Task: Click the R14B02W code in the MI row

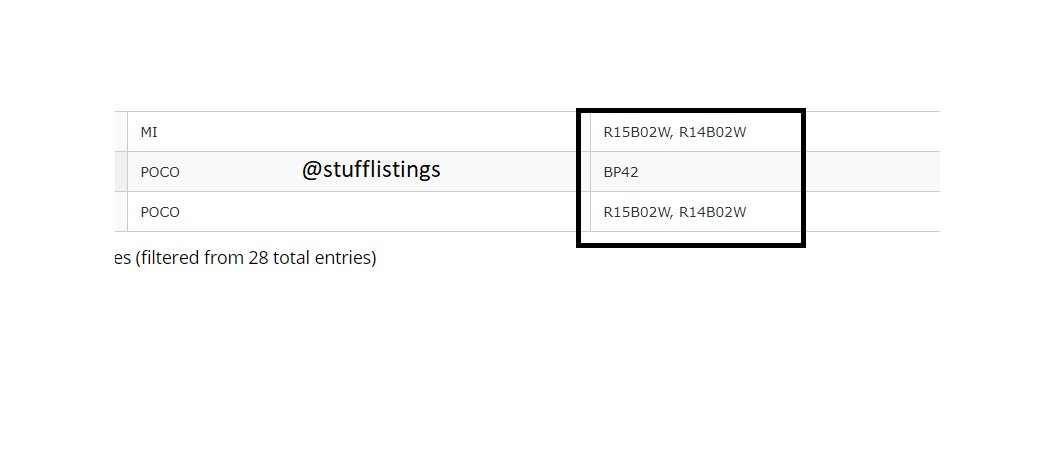Action: coord(712,132)
